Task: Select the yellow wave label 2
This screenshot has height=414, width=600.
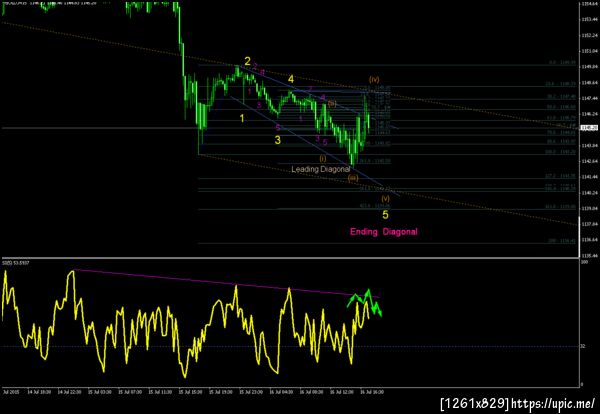Action: (x=248, y=61)
